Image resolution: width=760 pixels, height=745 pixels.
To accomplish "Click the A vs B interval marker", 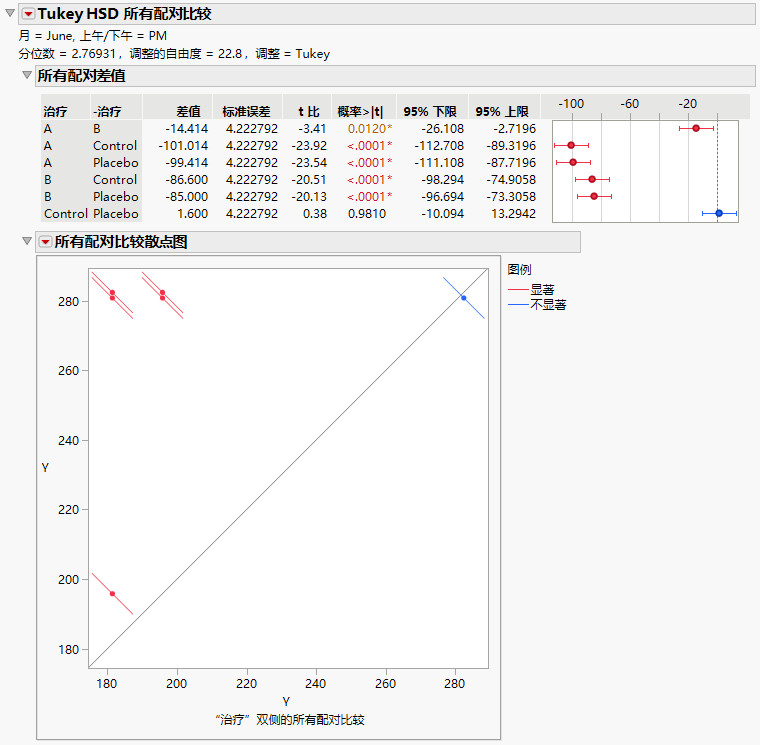I will pos(696,128).
